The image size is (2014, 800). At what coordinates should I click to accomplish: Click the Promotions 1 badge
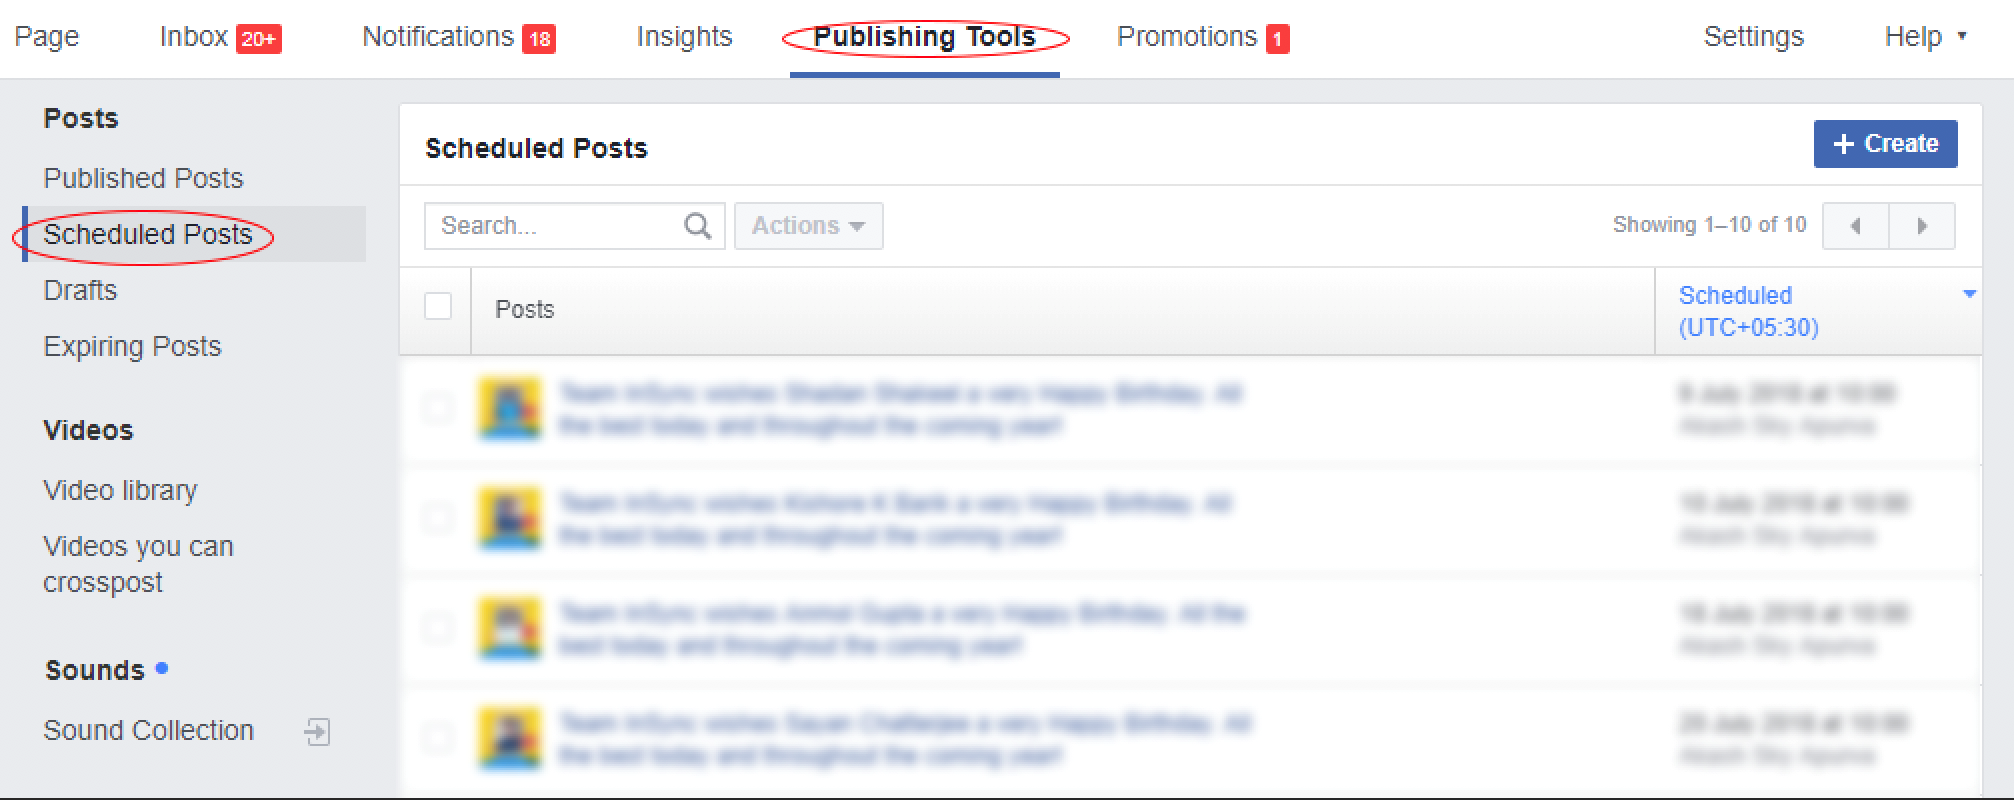coord(1277,39)
